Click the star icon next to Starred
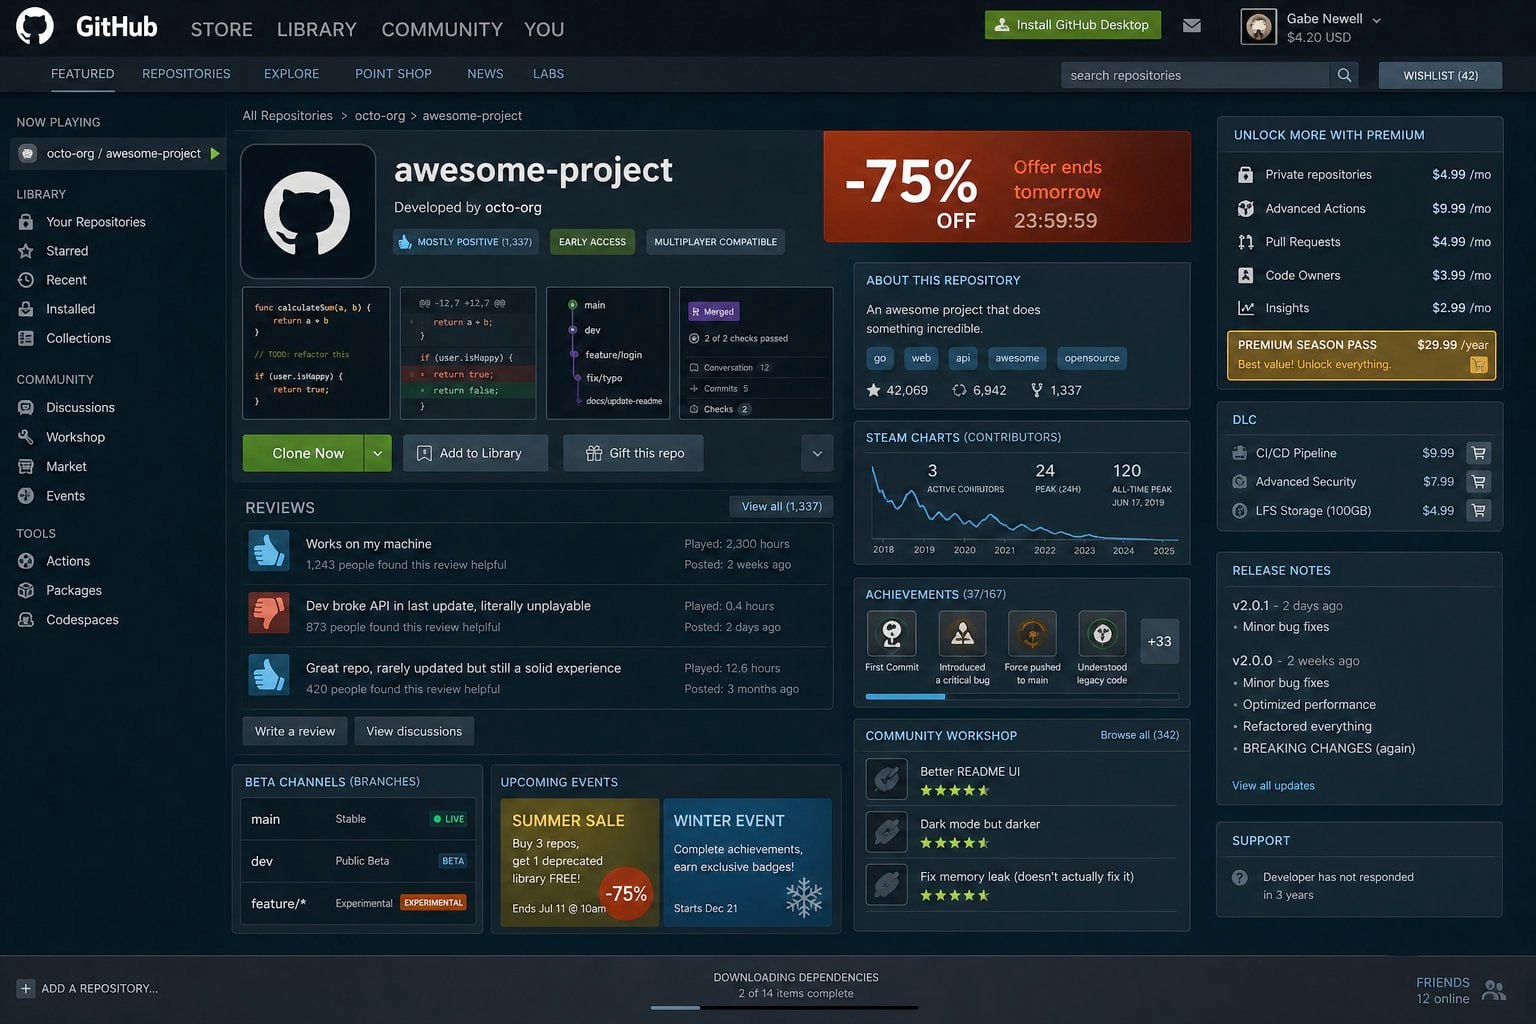Image resolution: width=1536 pixels, height=1024 pixels. 26,251
